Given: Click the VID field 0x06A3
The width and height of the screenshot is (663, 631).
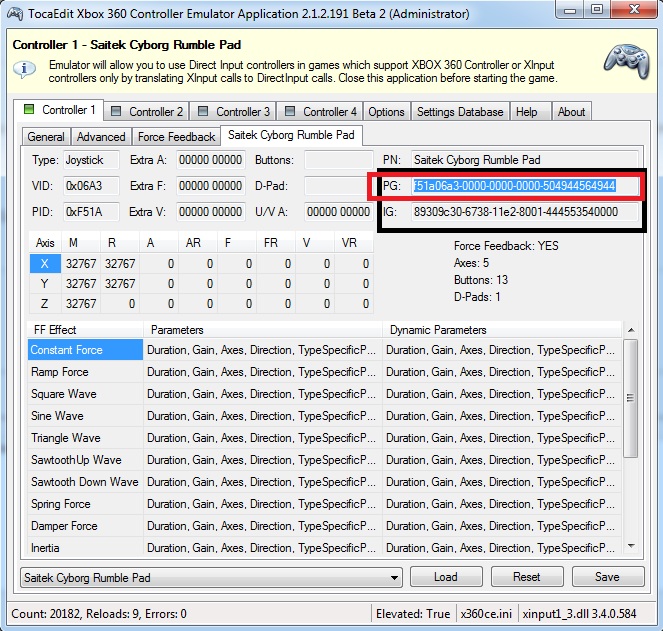Looking at the screenshot, I should [91, 186].
